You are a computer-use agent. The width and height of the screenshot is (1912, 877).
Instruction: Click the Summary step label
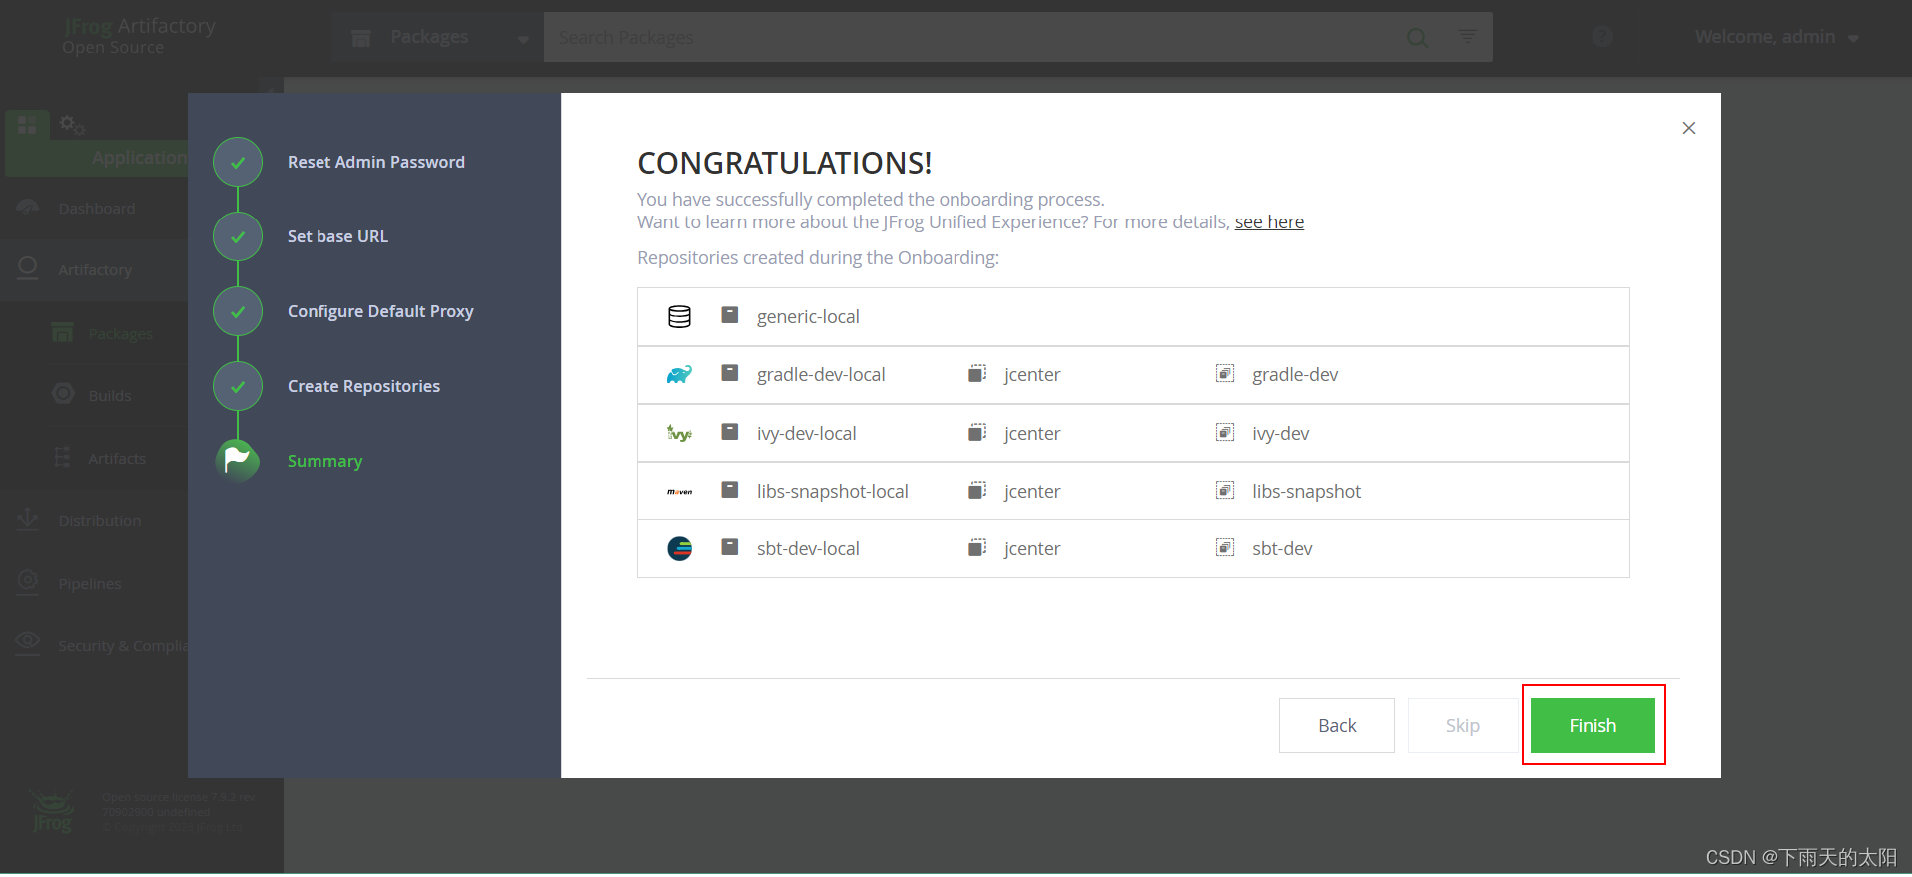(325, 461)
